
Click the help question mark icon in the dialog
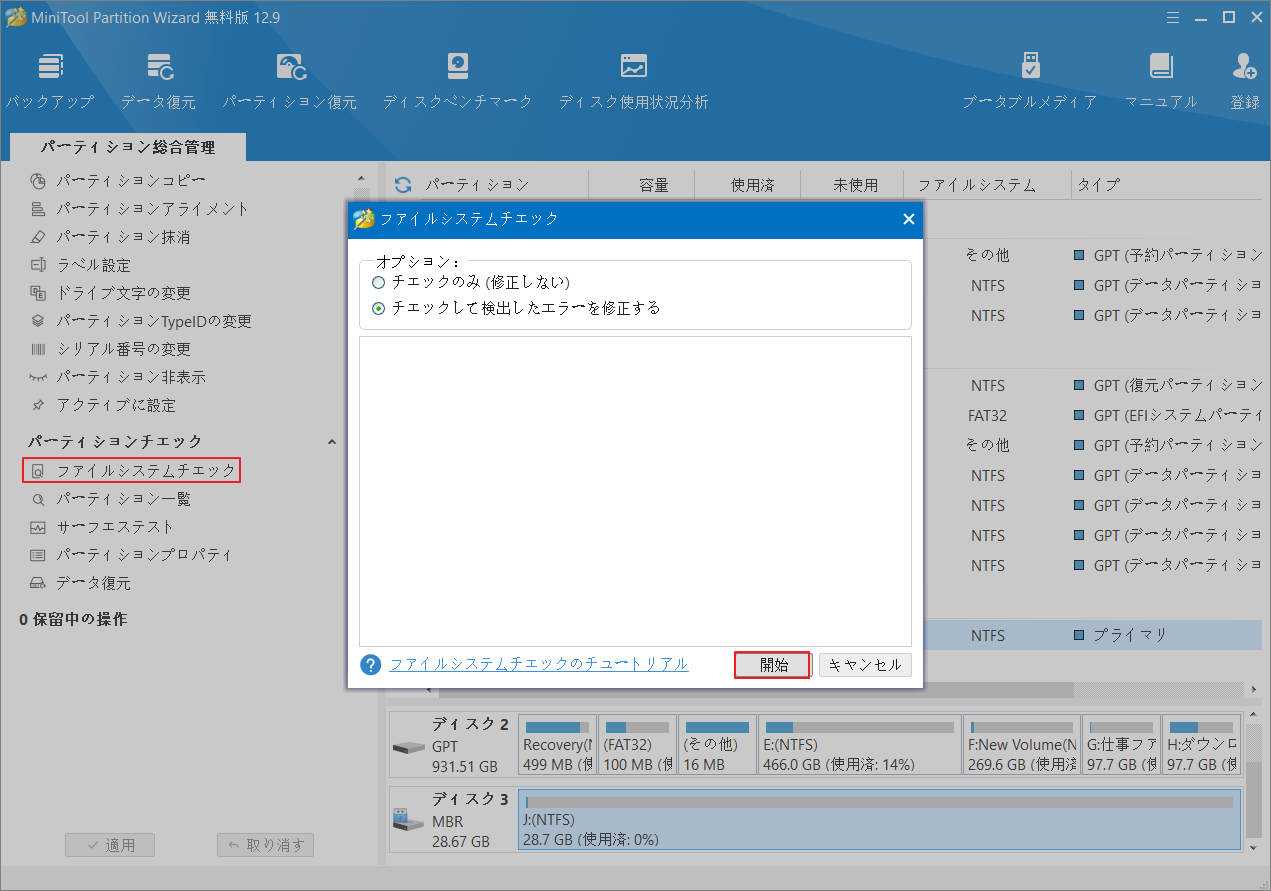(371, 665)
